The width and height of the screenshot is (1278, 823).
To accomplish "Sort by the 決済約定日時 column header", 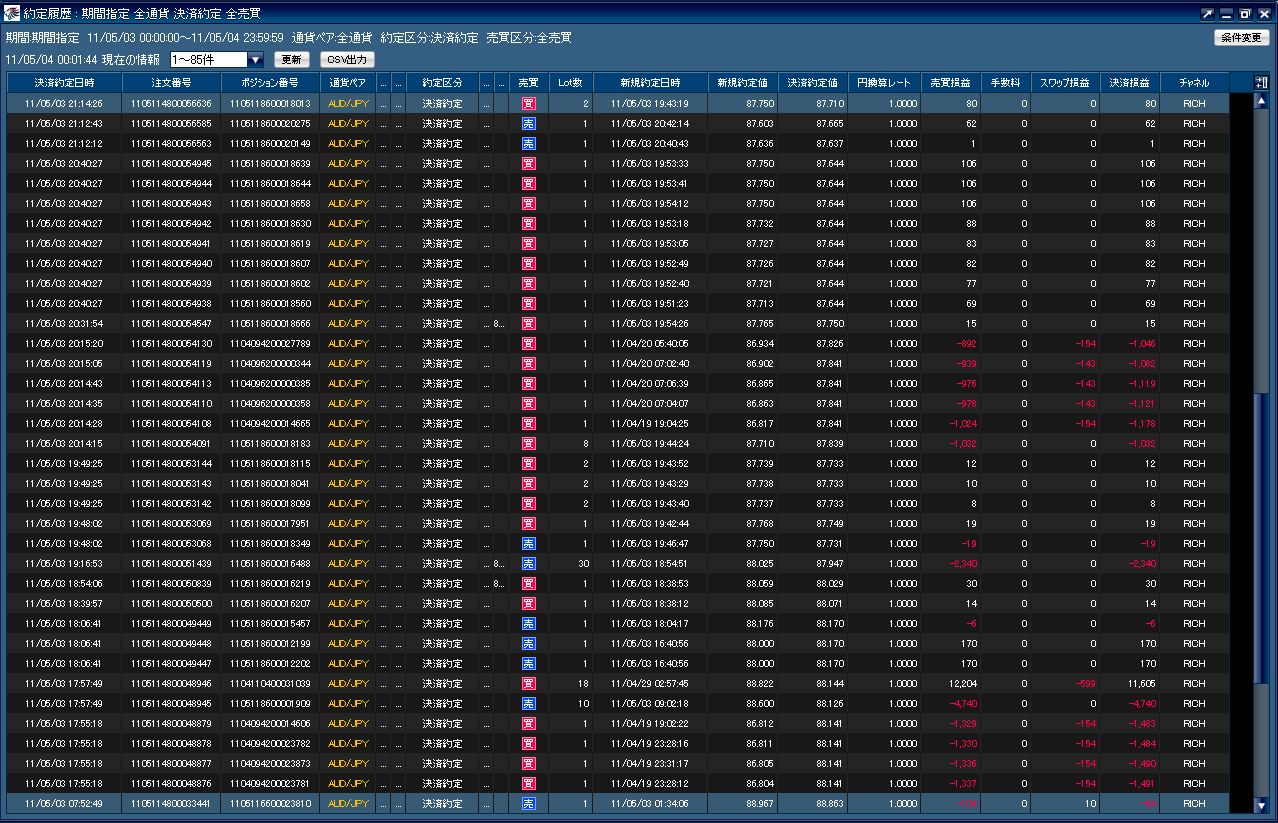I will [64, 83].
